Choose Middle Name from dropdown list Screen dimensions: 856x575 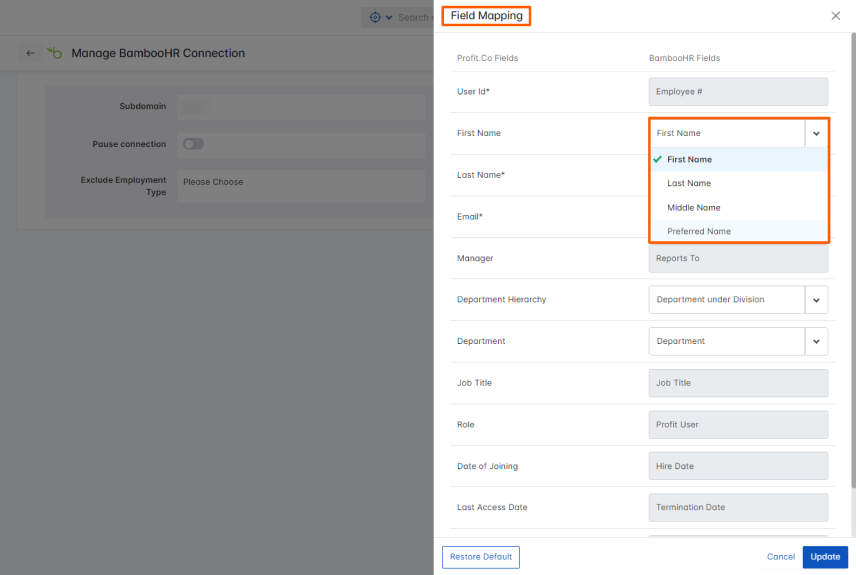[739, 208]
